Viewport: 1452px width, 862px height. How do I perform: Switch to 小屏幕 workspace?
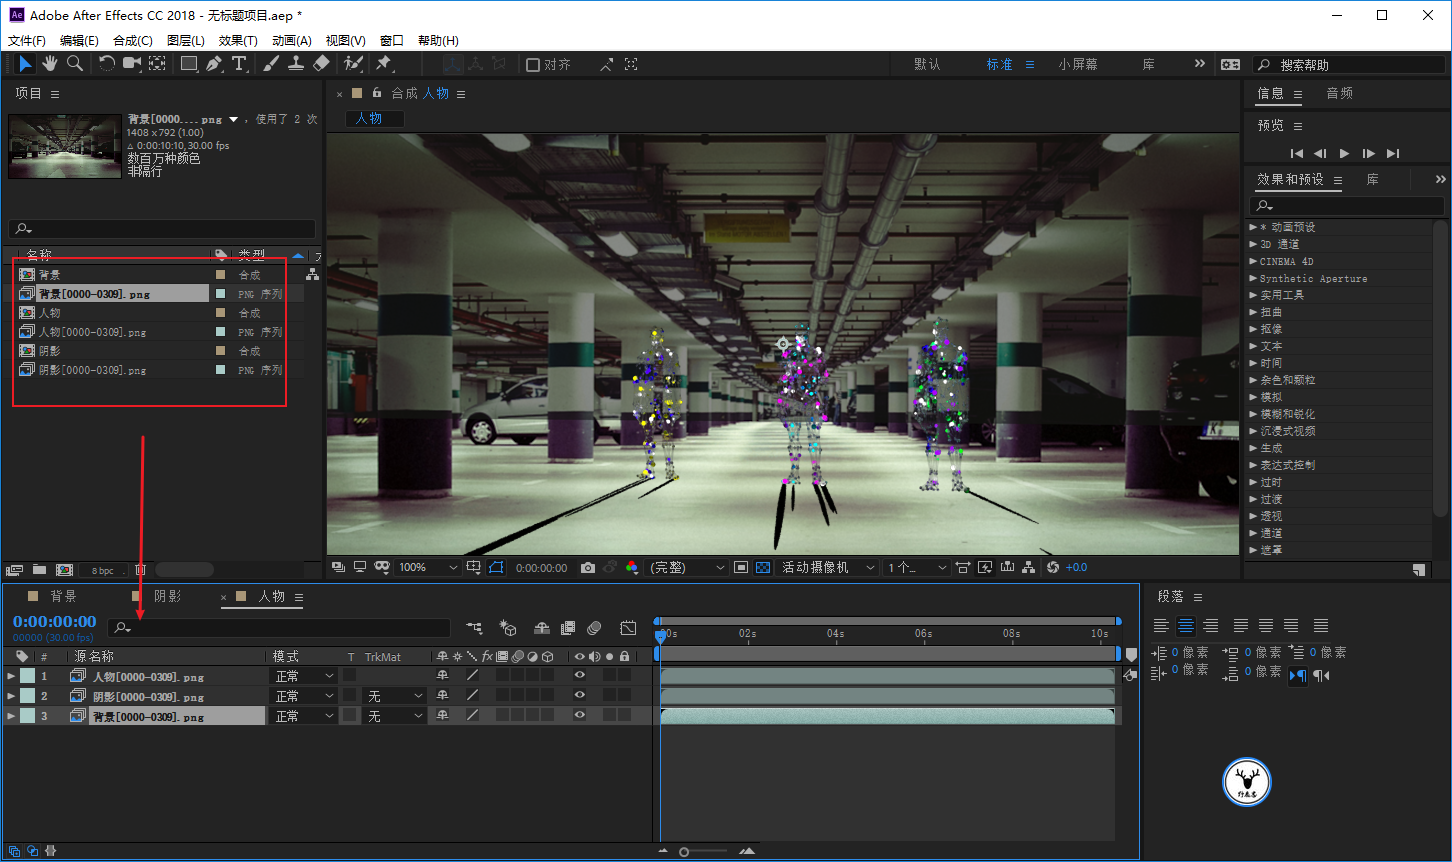1078,64
